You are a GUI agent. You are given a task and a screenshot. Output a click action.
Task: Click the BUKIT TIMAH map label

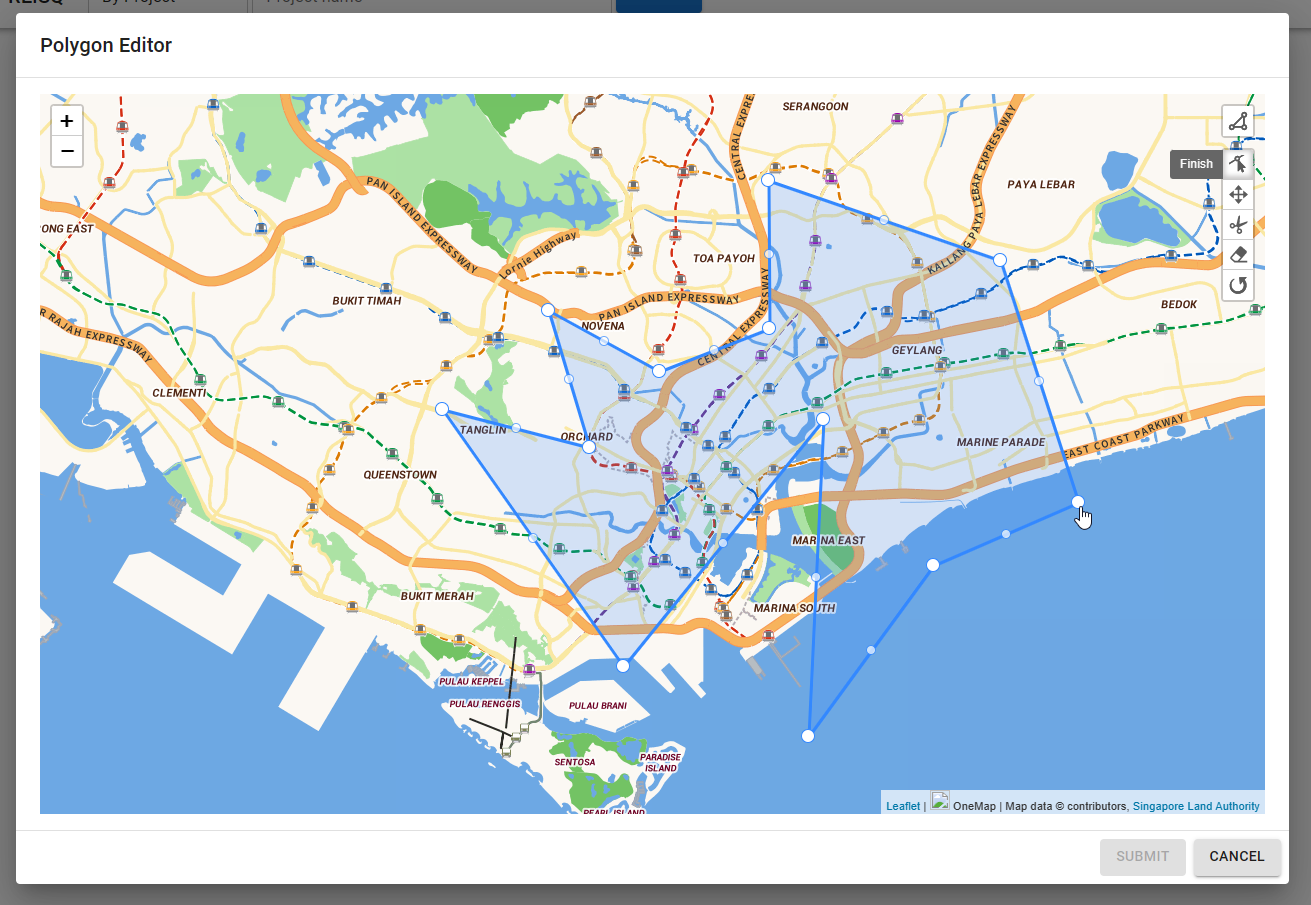coord(367,300)
